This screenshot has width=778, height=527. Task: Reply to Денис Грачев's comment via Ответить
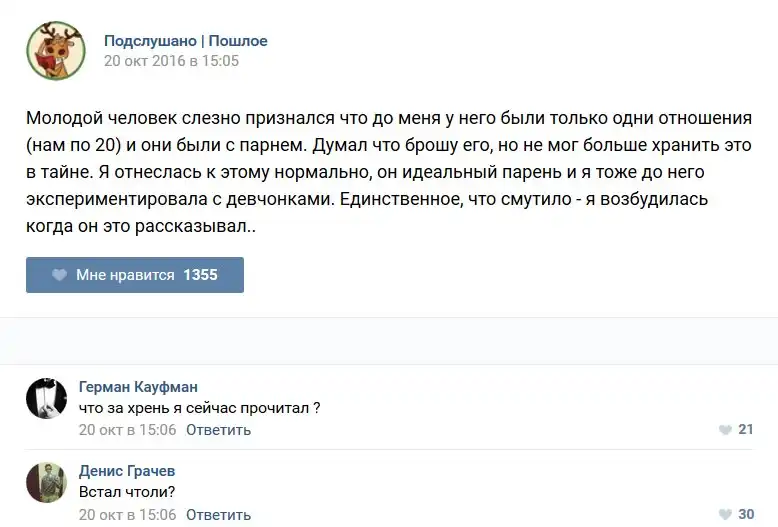coord(218,514)
